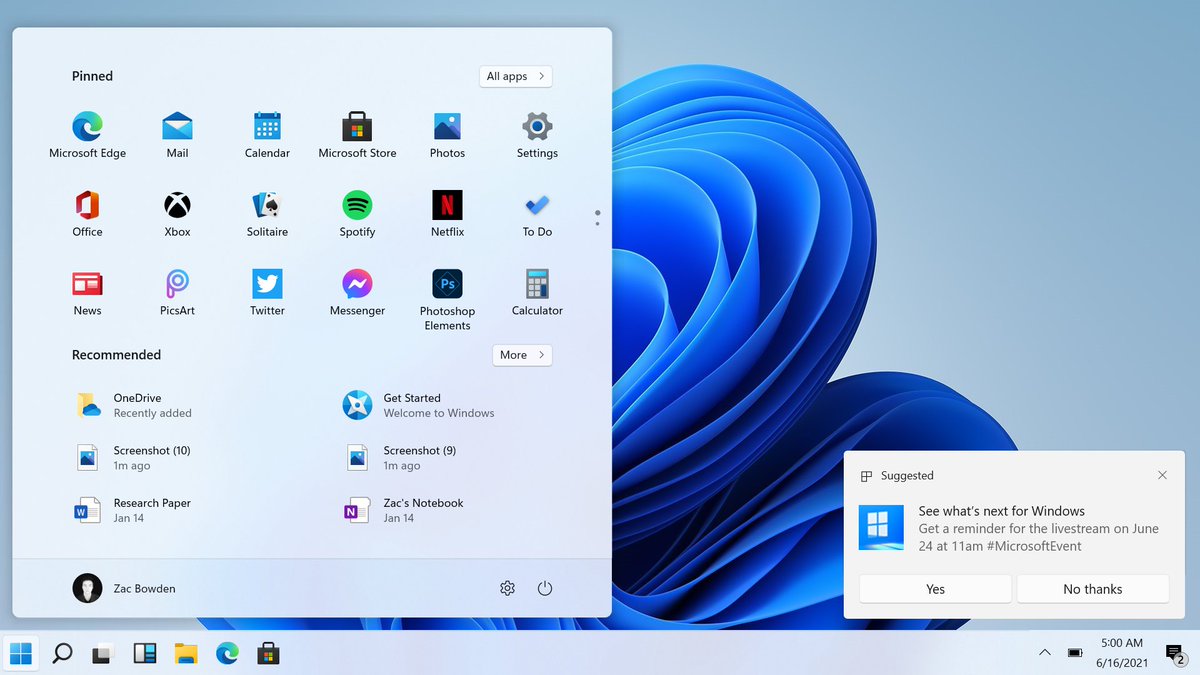Open the News app
This screenshot has height=675, width=1200.
coord(87,293)
